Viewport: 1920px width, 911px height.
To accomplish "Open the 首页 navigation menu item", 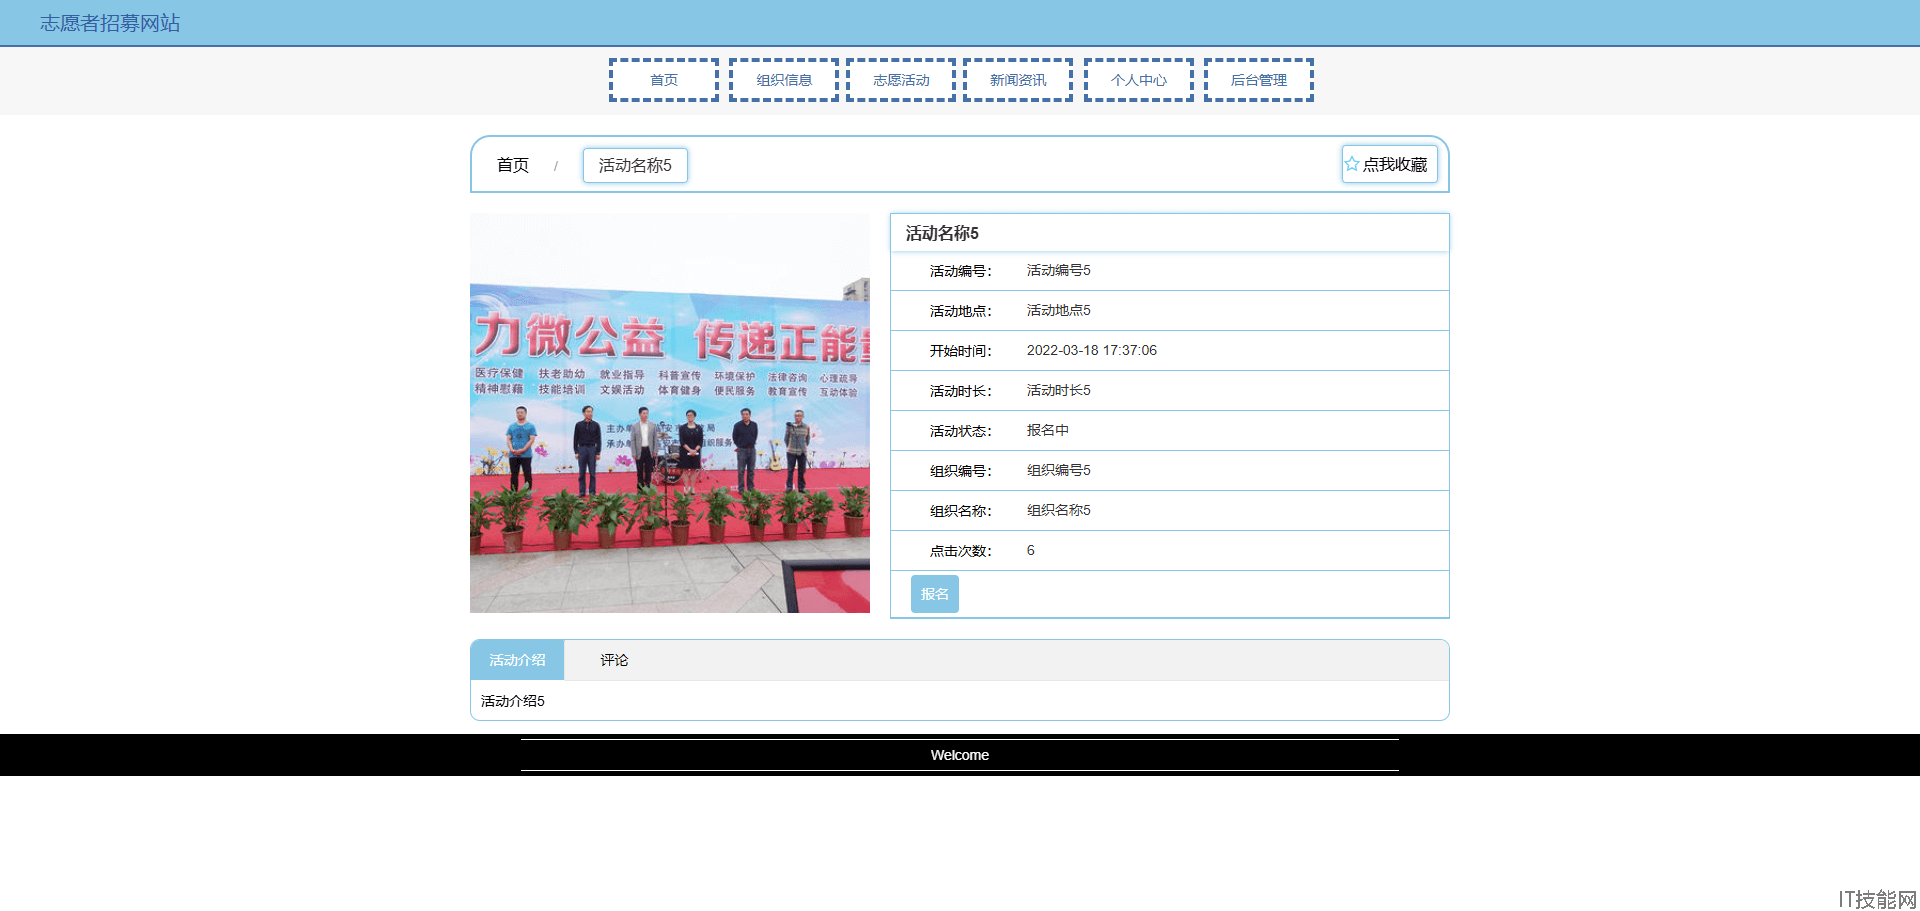I will [x=664, y=80].
